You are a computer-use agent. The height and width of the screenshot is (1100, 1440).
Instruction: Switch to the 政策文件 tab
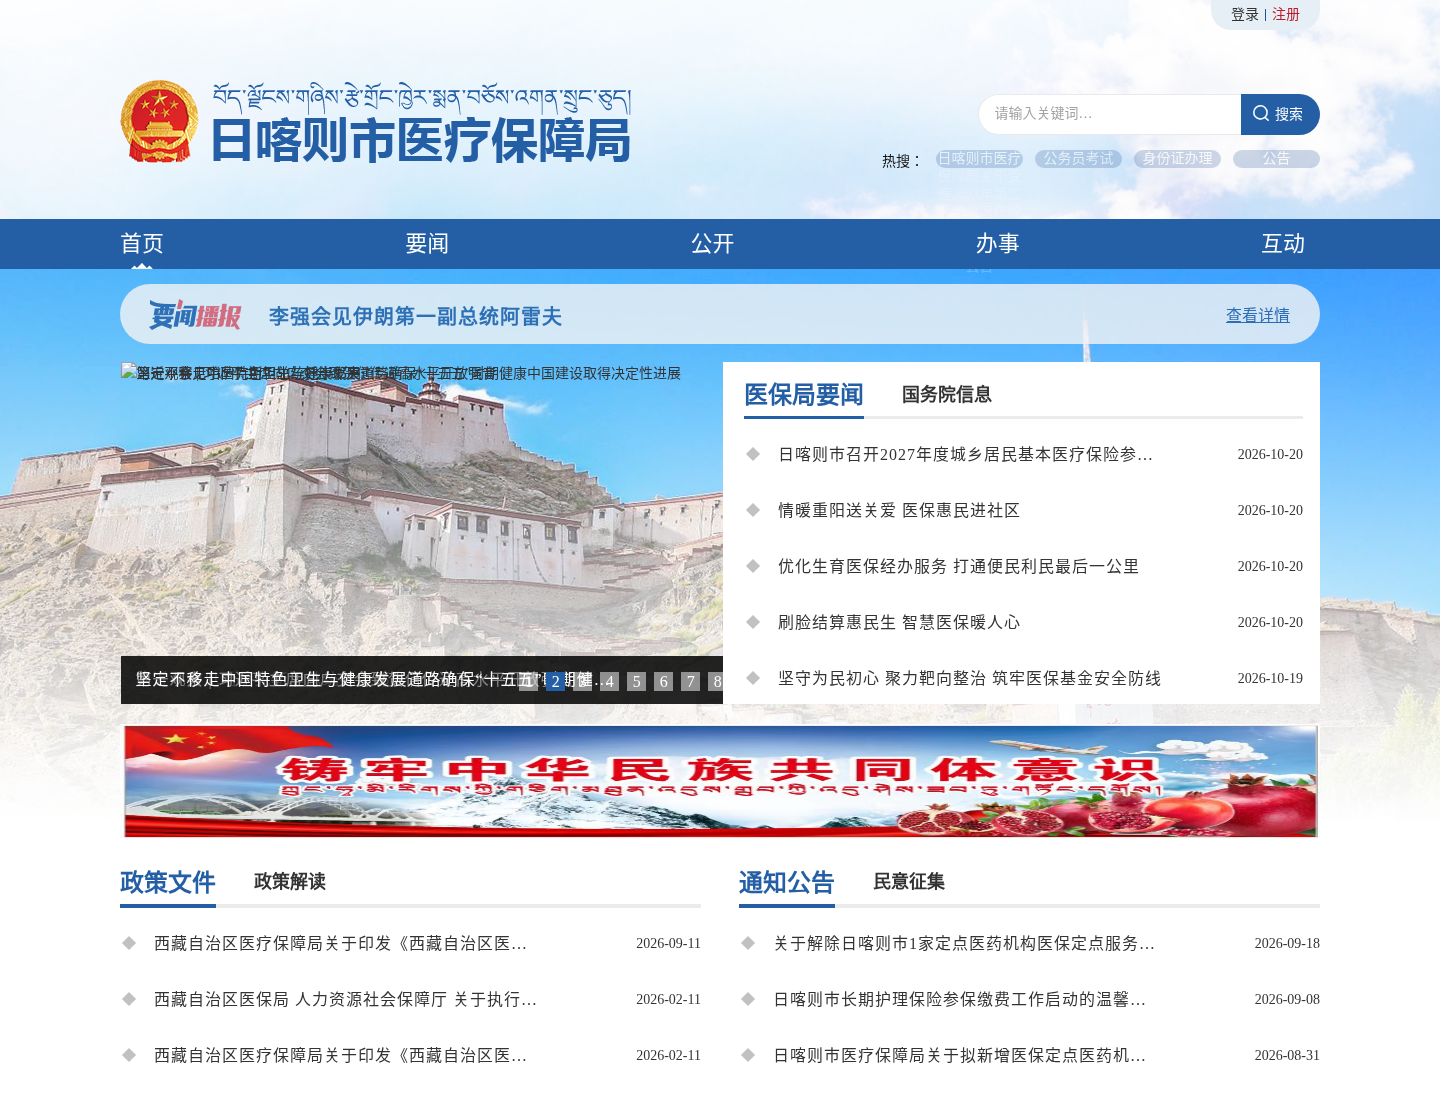(168, 882)
